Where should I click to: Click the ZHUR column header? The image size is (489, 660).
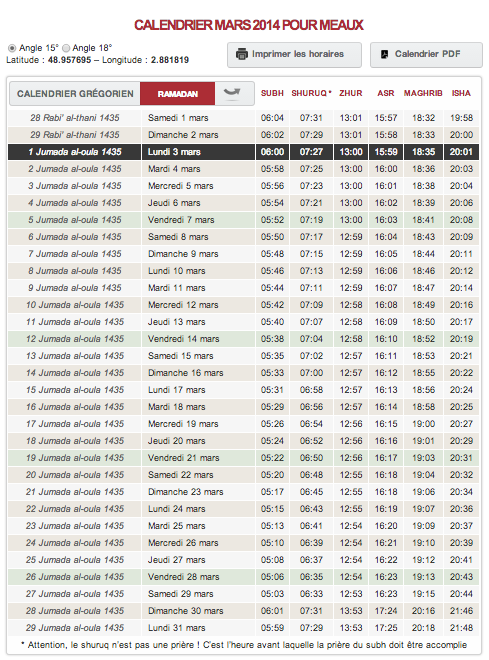click(351, 93)
